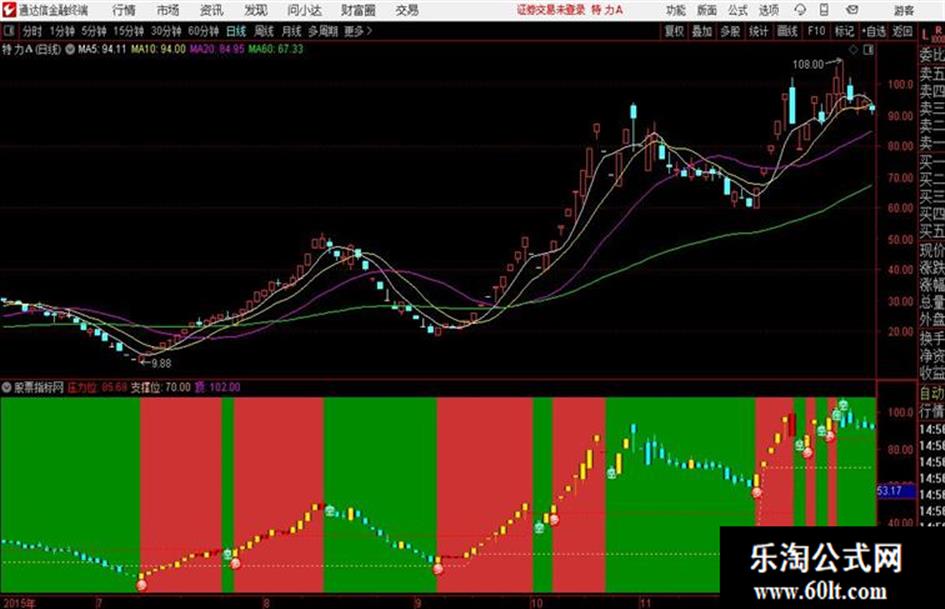
Task: Switch to the 1分钟 period tab
Action: coord(62,31)
